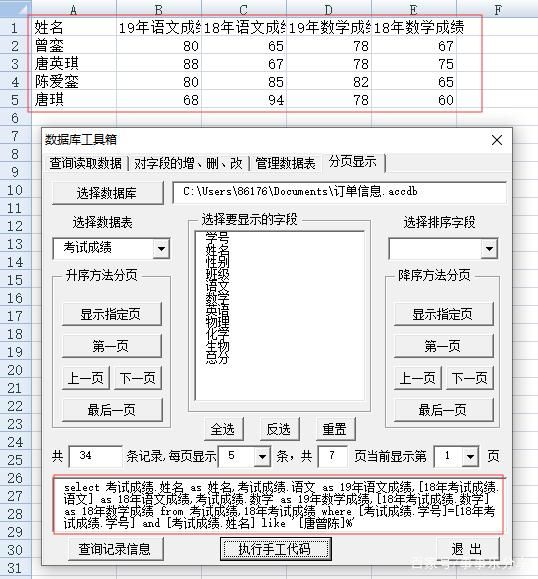Click 上一页 in 降序方法分页 group
This screenshot has width=538, height=579.
(418, 378)
